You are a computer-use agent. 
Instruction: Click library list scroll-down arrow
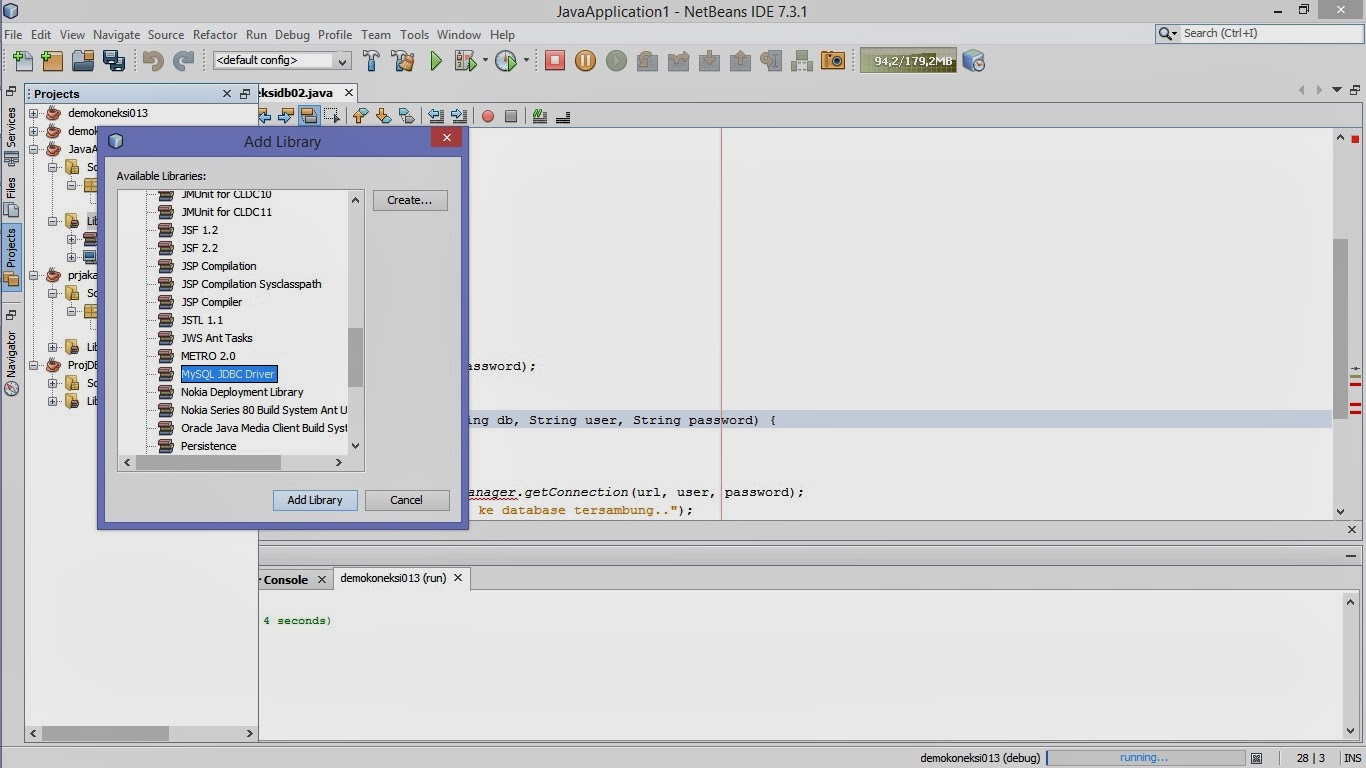(355, 446)
